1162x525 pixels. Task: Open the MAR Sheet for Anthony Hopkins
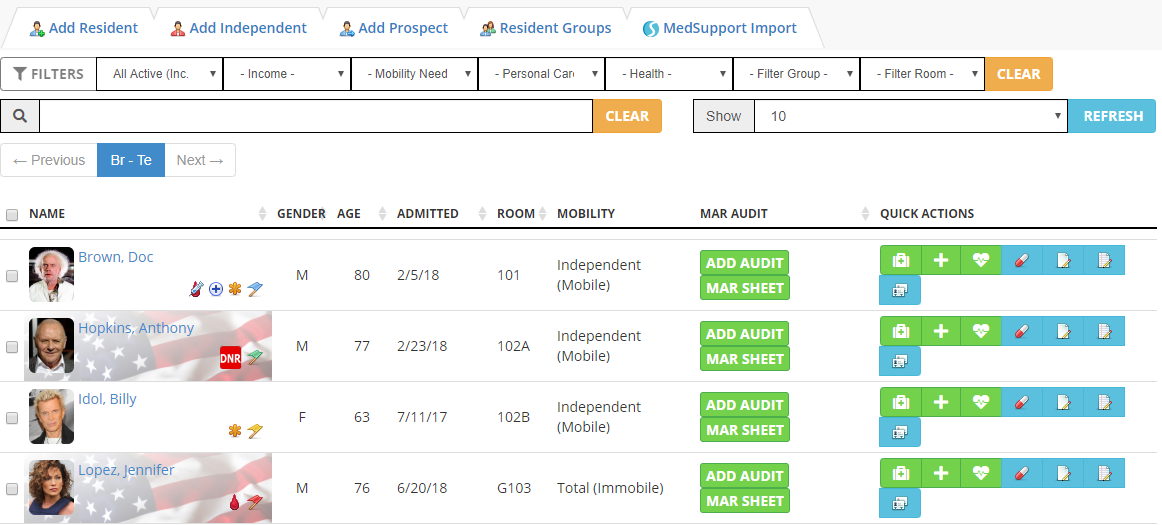click(745, 359)
